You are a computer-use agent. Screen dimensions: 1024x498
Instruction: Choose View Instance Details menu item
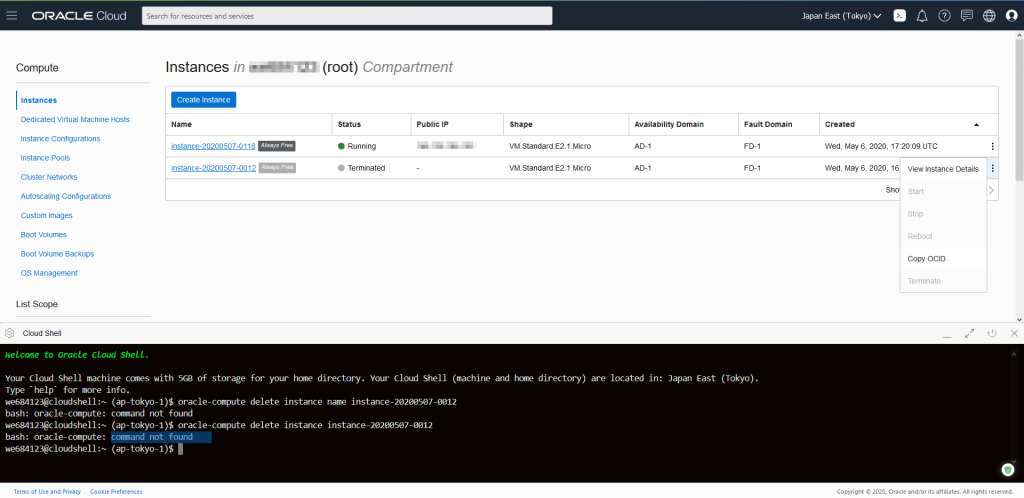943,169
